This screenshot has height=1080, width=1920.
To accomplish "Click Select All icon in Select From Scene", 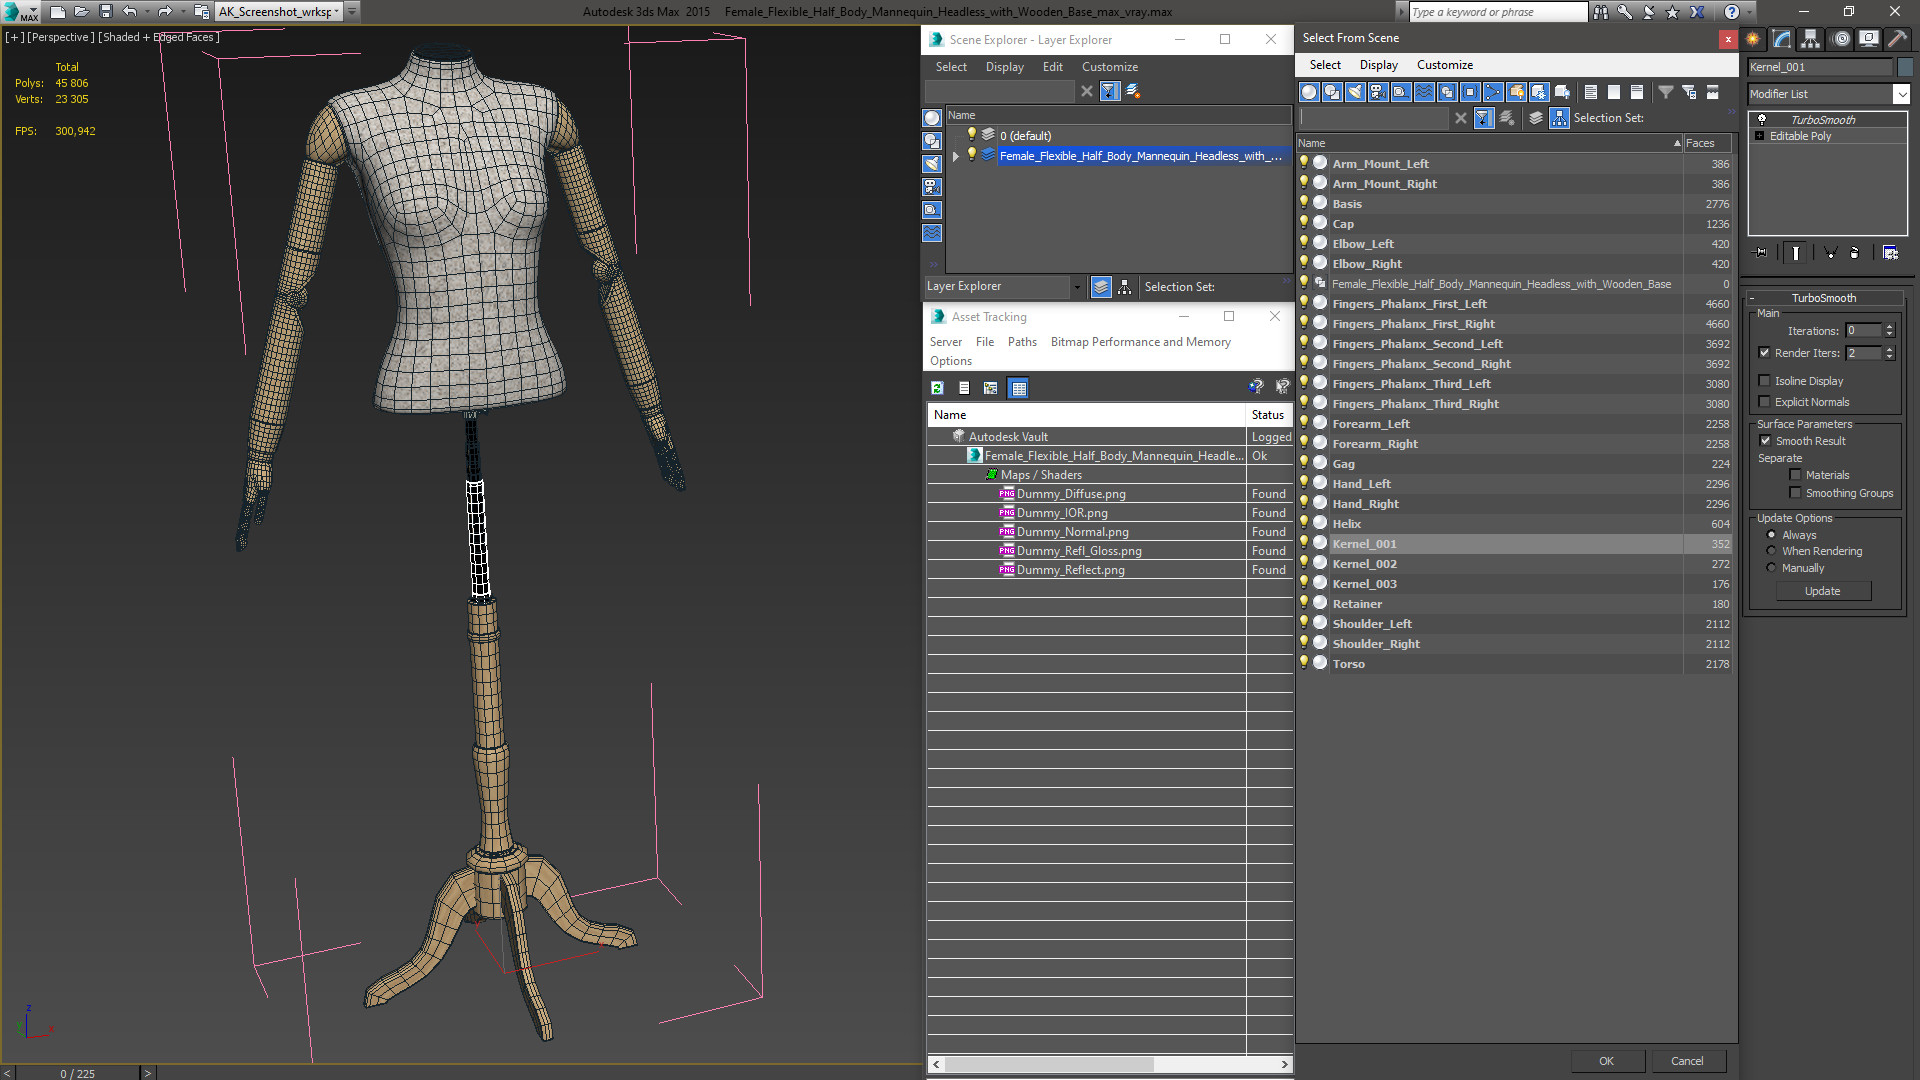I will [1591, 92].
